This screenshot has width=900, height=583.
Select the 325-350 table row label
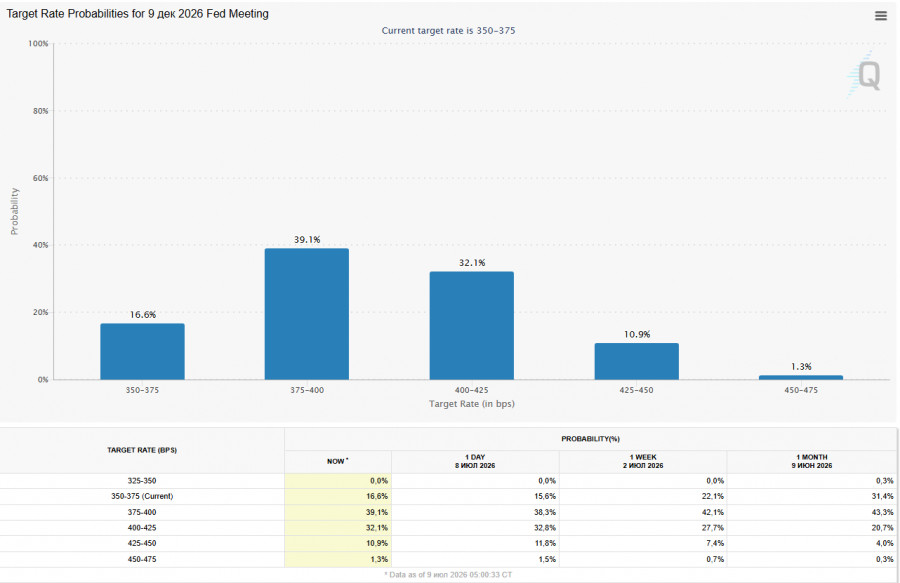142,481
